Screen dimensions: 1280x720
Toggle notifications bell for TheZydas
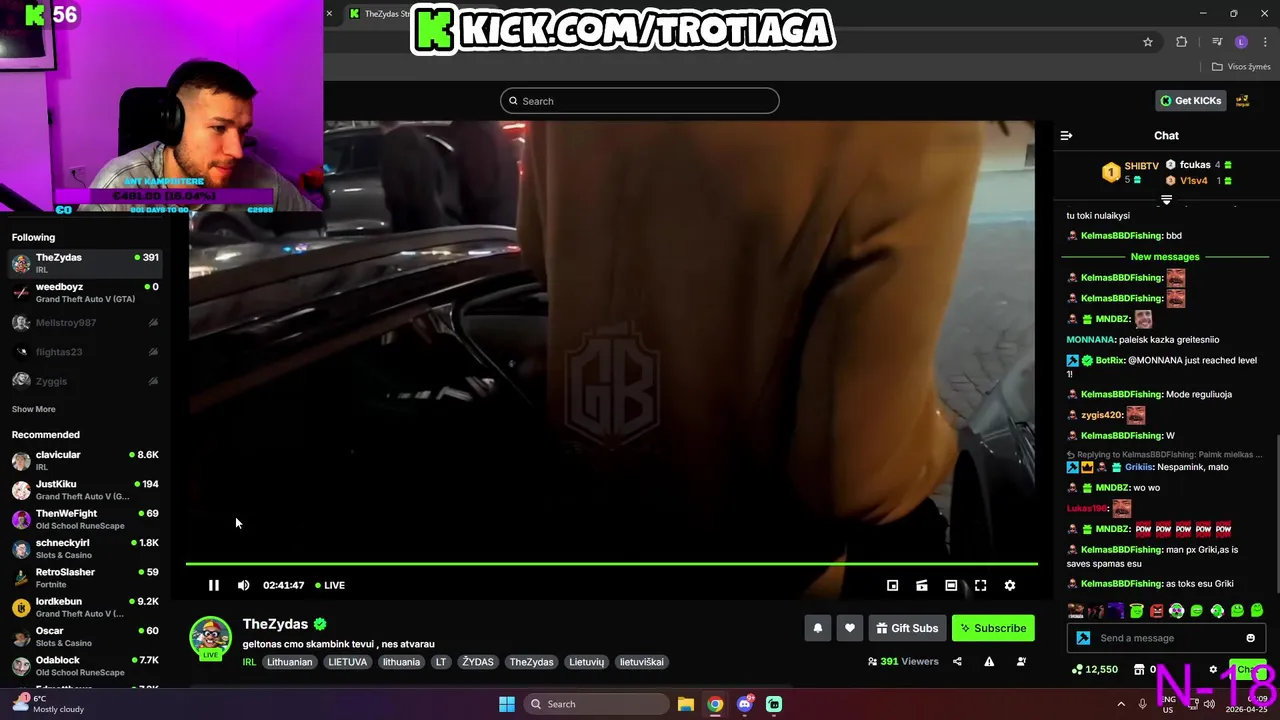point(817,628)
